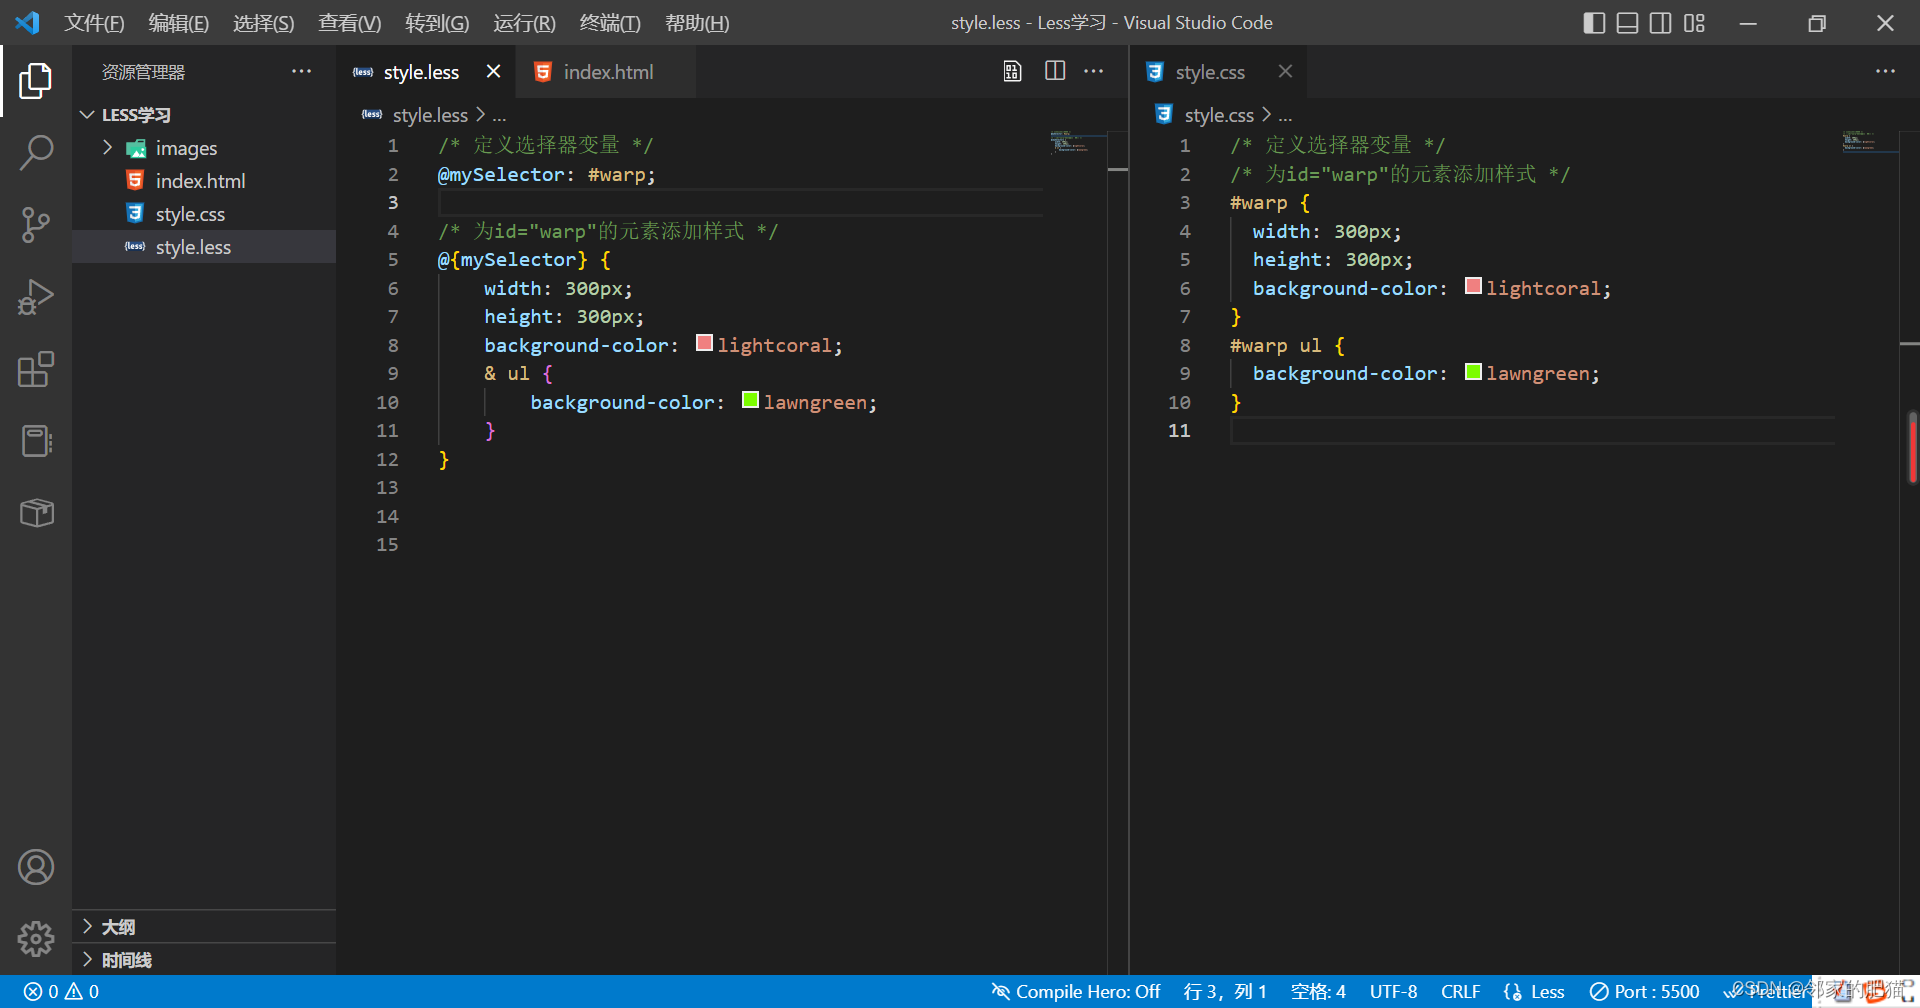Open the Manage gear settings

click(36, 938)
